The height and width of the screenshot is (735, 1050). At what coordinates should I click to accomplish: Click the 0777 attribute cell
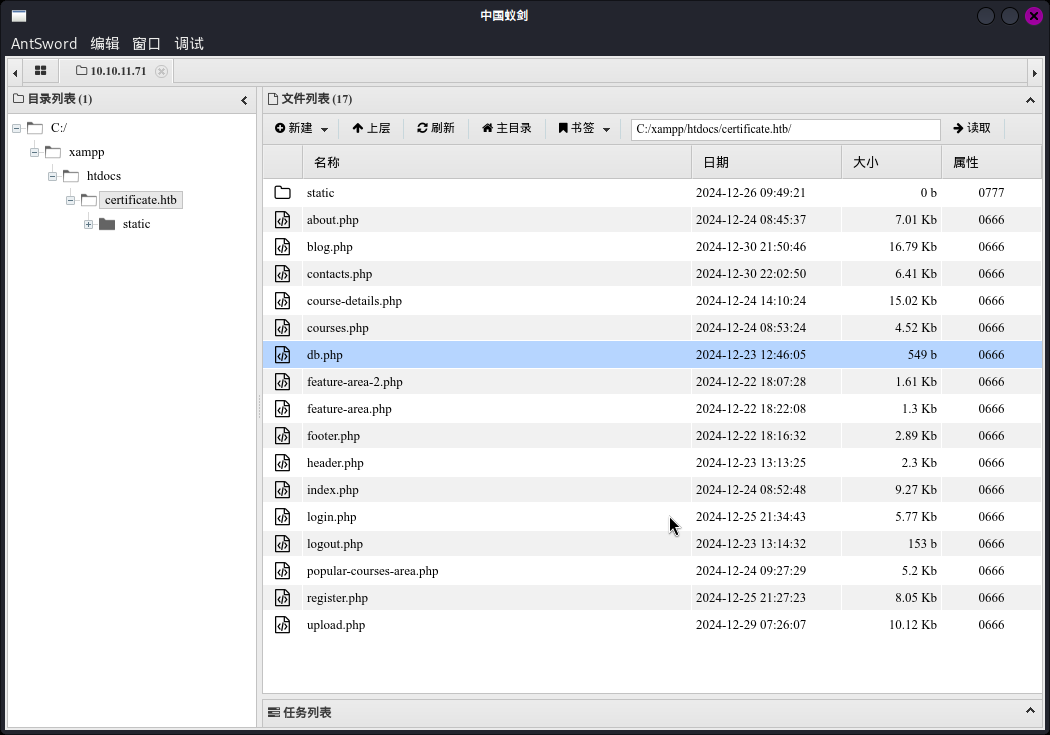pyautogui.click(x=991, y=193)
